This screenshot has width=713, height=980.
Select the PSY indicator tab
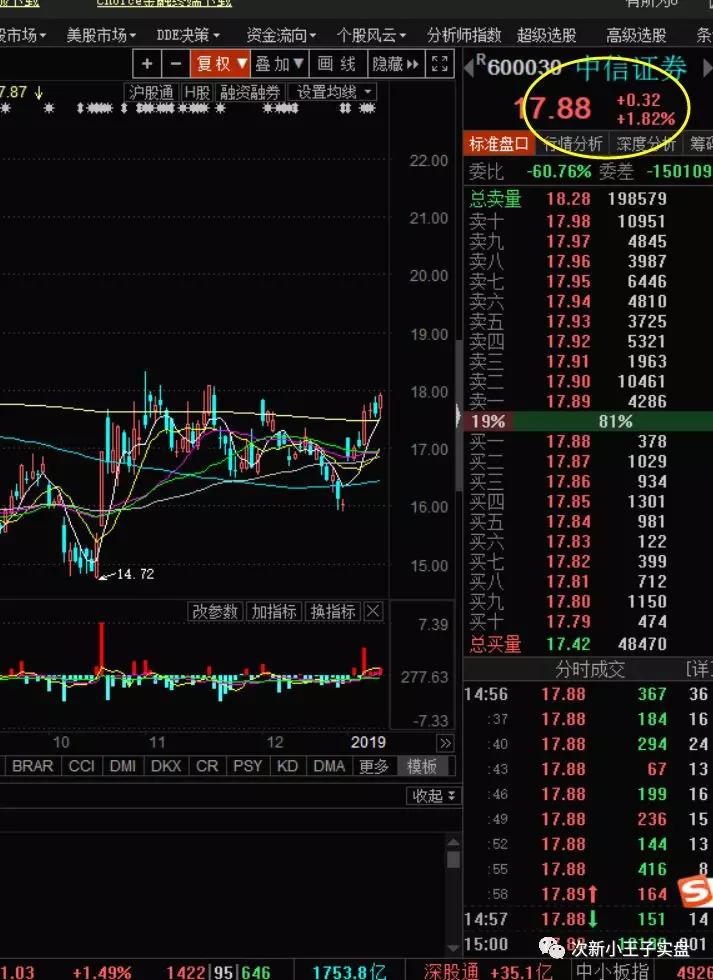coord(247,766)
